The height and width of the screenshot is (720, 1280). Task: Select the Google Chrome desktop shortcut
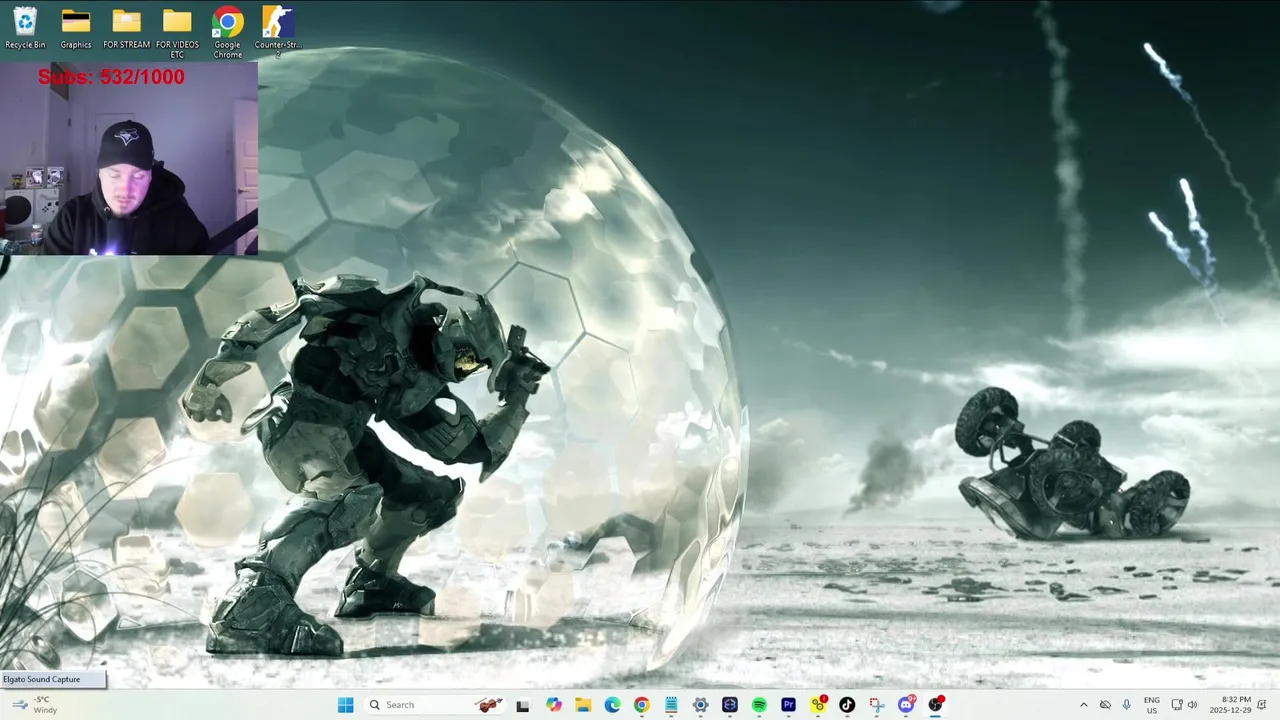[227, 32]
